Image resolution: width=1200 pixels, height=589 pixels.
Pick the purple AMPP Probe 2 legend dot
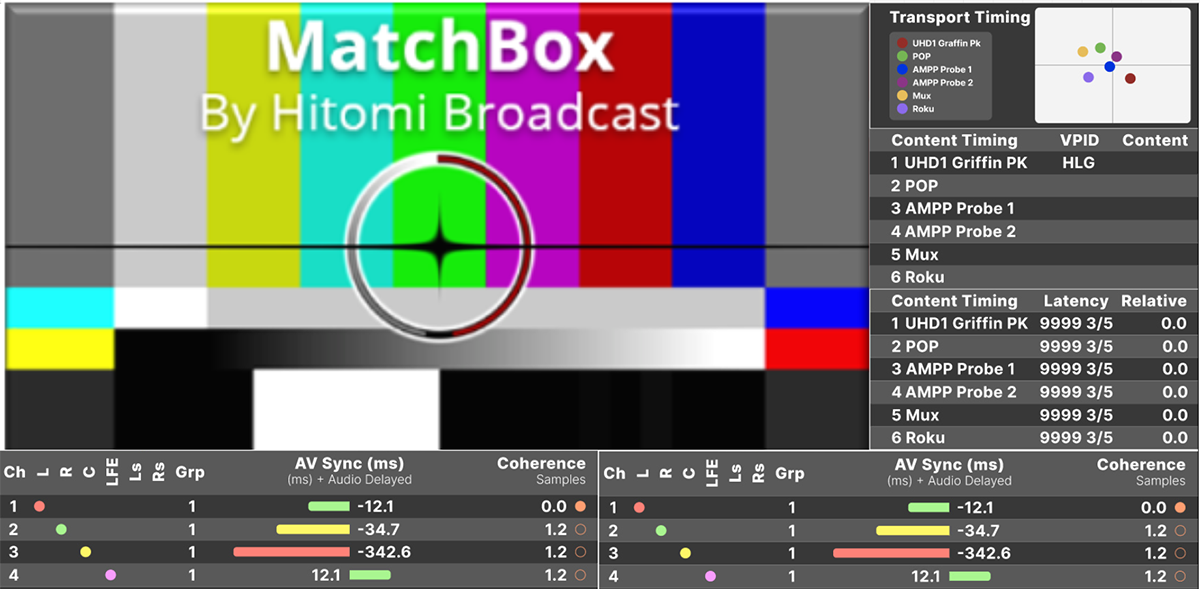tap(902, 83)
